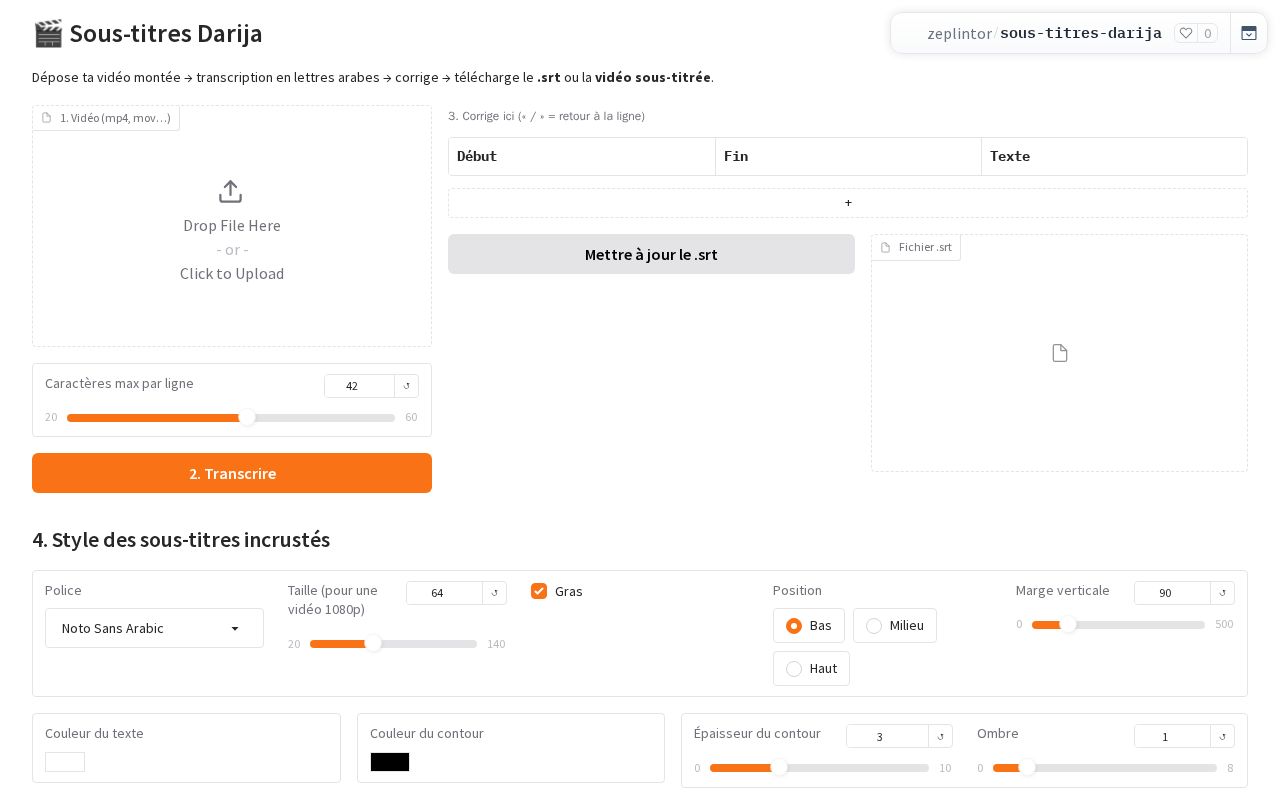Click the Début column header
1280x800 pixels.
click(582, 156)
